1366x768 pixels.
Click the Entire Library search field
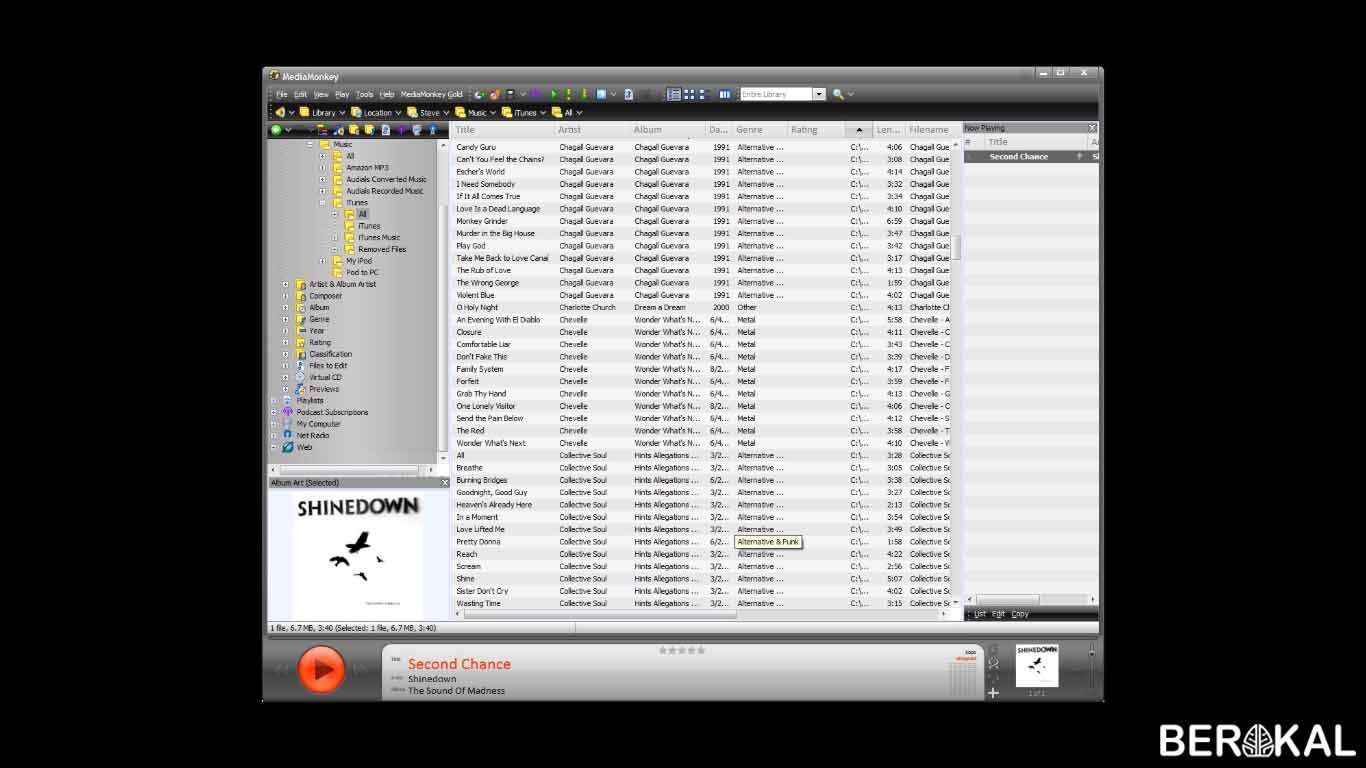pos(775,94)
